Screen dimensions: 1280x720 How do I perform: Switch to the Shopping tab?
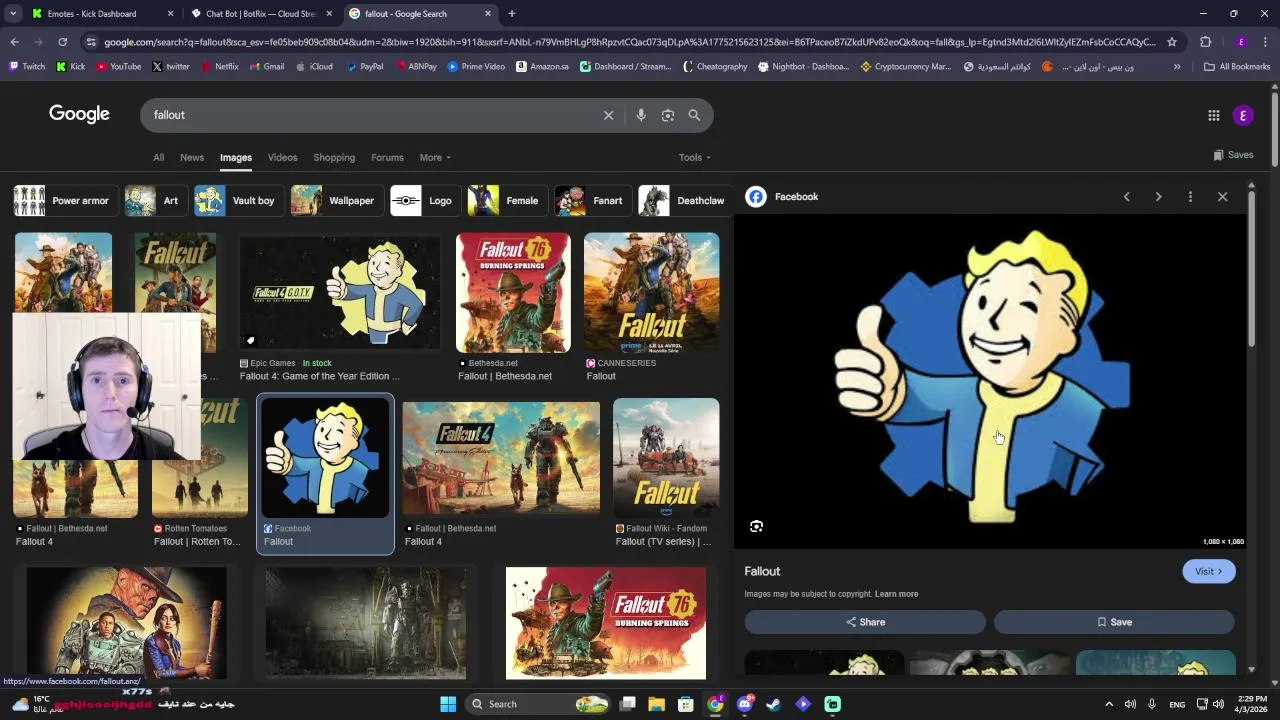[x=334, y=157]
